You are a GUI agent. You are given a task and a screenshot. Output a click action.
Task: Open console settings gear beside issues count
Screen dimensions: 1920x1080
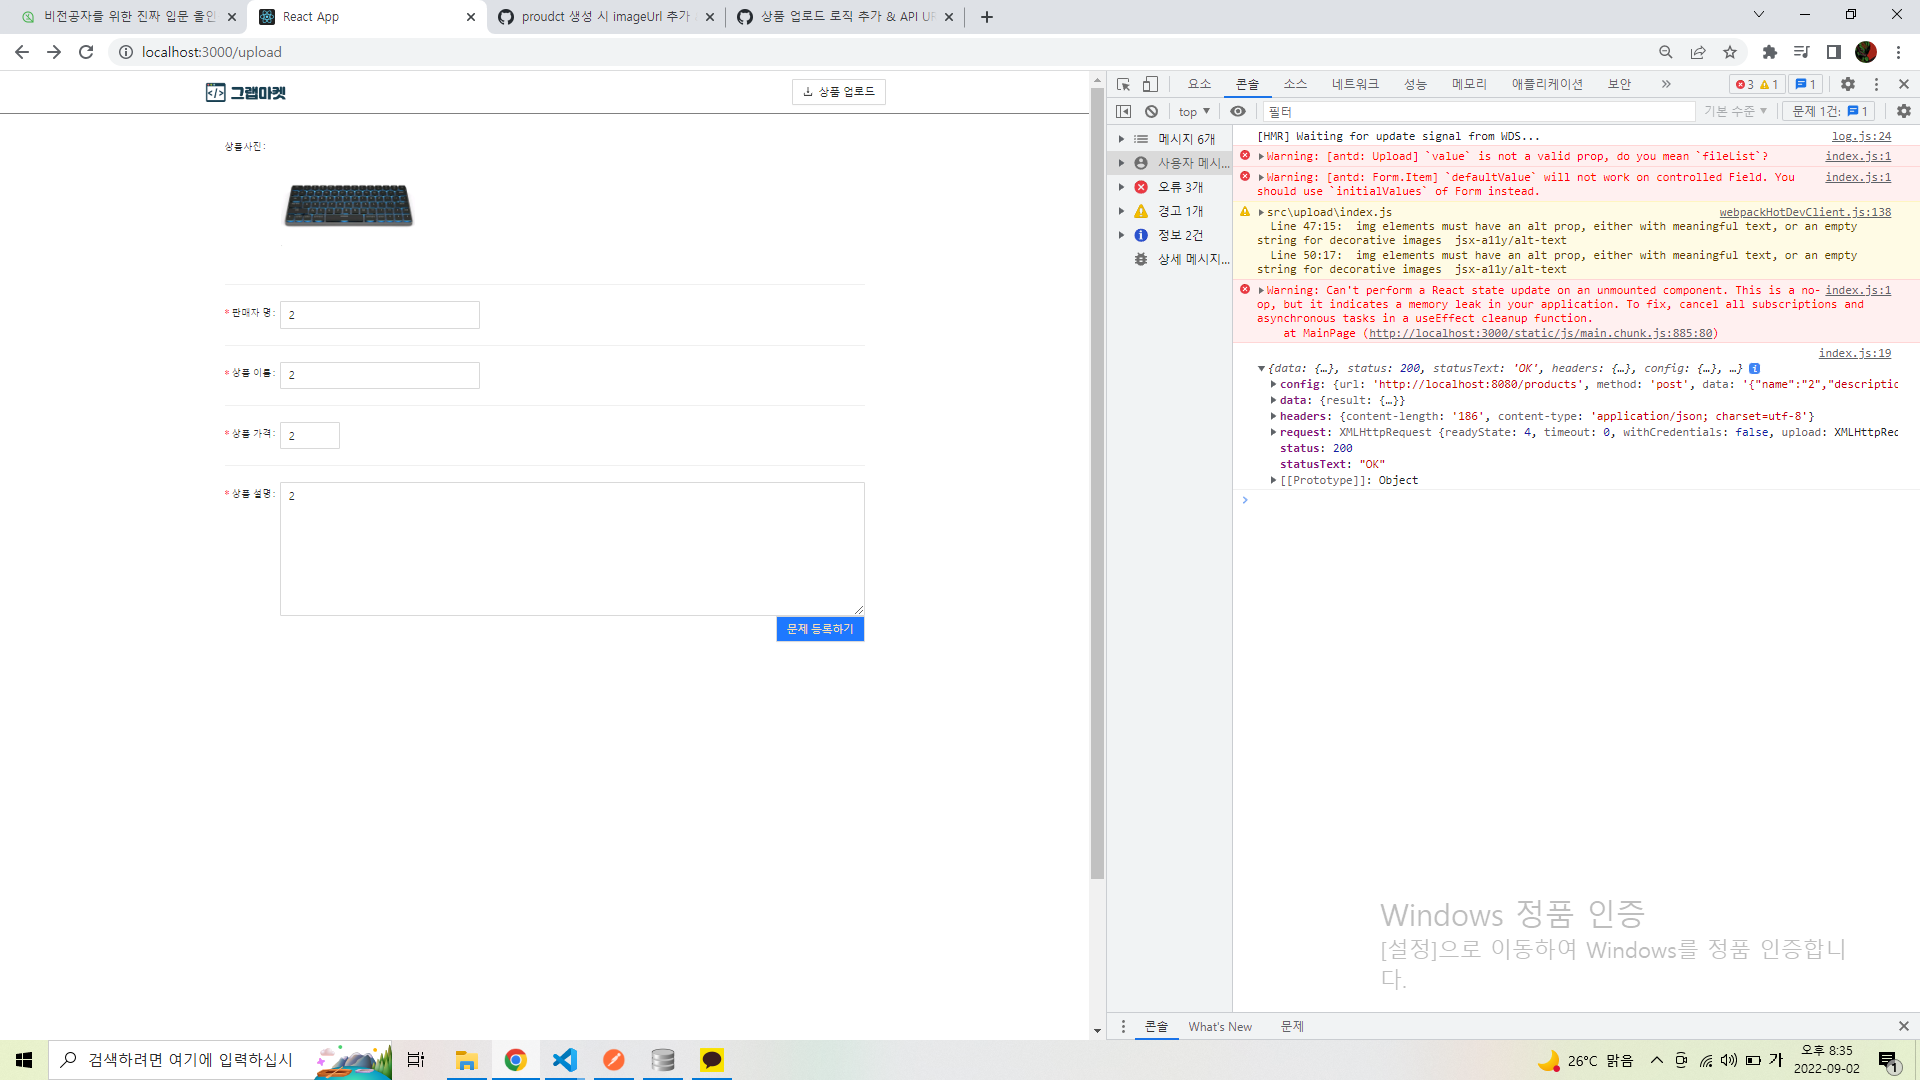pos(1903,111)
